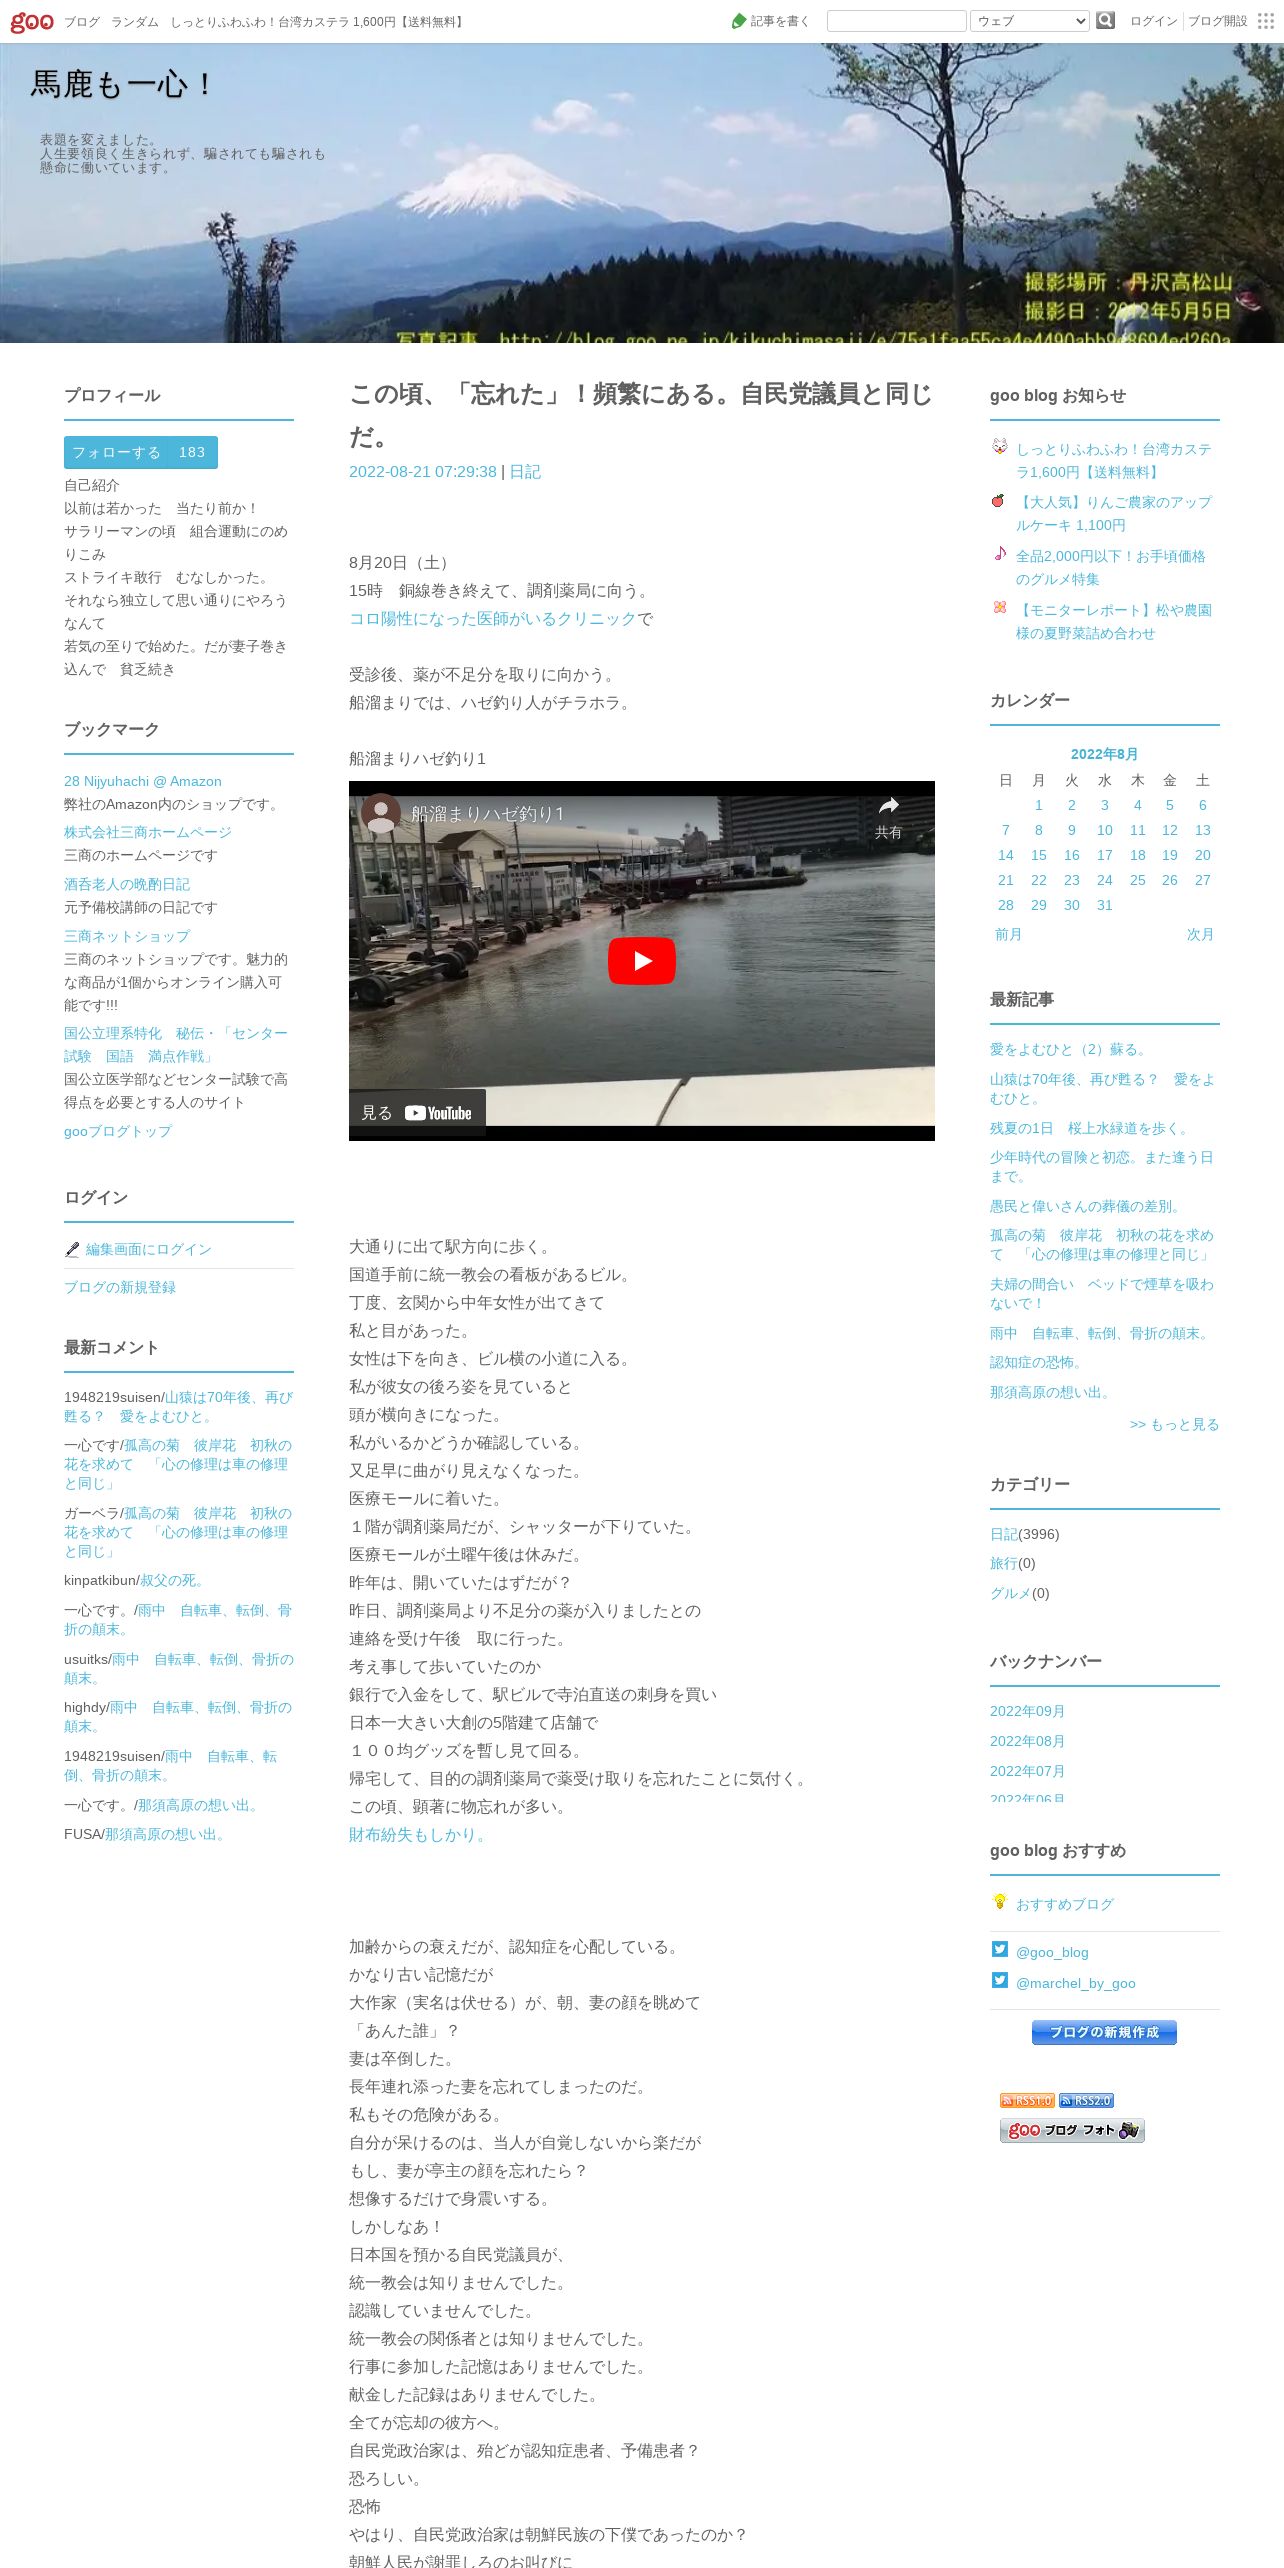This screenshot has height=2568, width=1284.
Task: Open gooブログトップ link
Action: pyautogui.click(x=118, y=1131)
